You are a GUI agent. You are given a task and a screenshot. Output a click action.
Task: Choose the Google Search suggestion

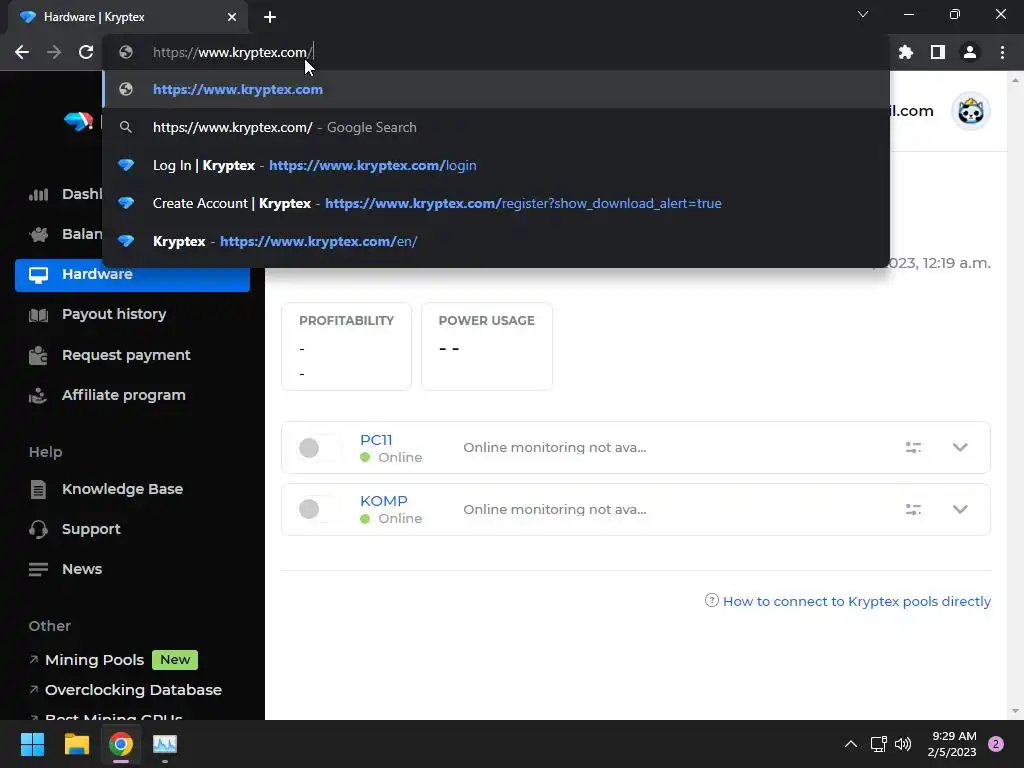(x=496, y=127)
